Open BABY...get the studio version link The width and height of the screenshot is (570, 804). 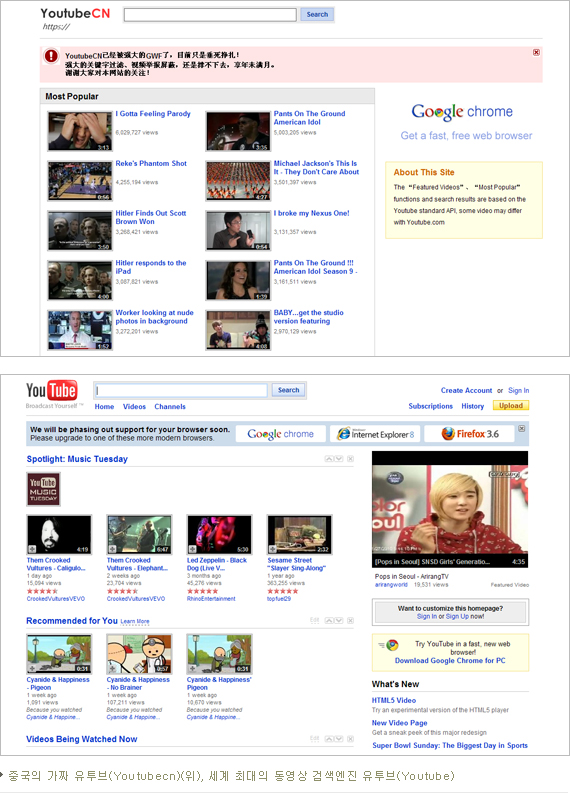tap(309, 317)
